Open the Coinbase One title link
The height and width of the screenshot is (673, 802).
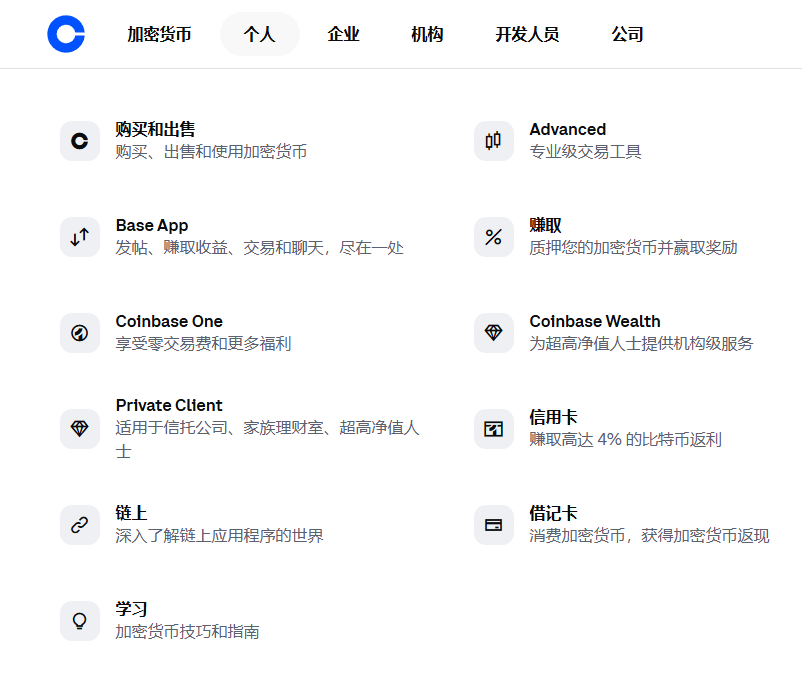click(x=169, y=321)
